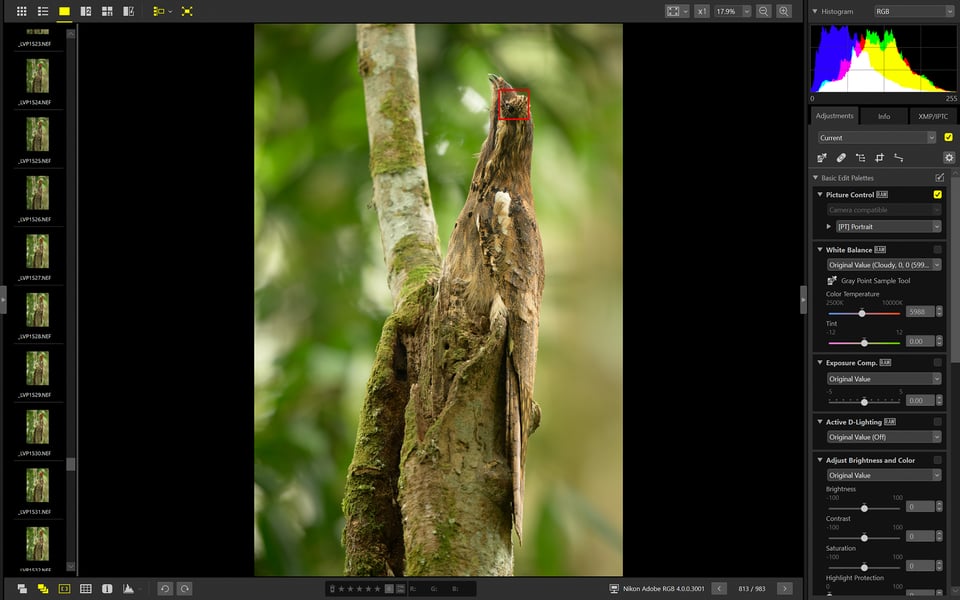The image size is (960, 600).
Task: Enable Adjust Brightness and Color checkbox
Action: pos(937,460)
